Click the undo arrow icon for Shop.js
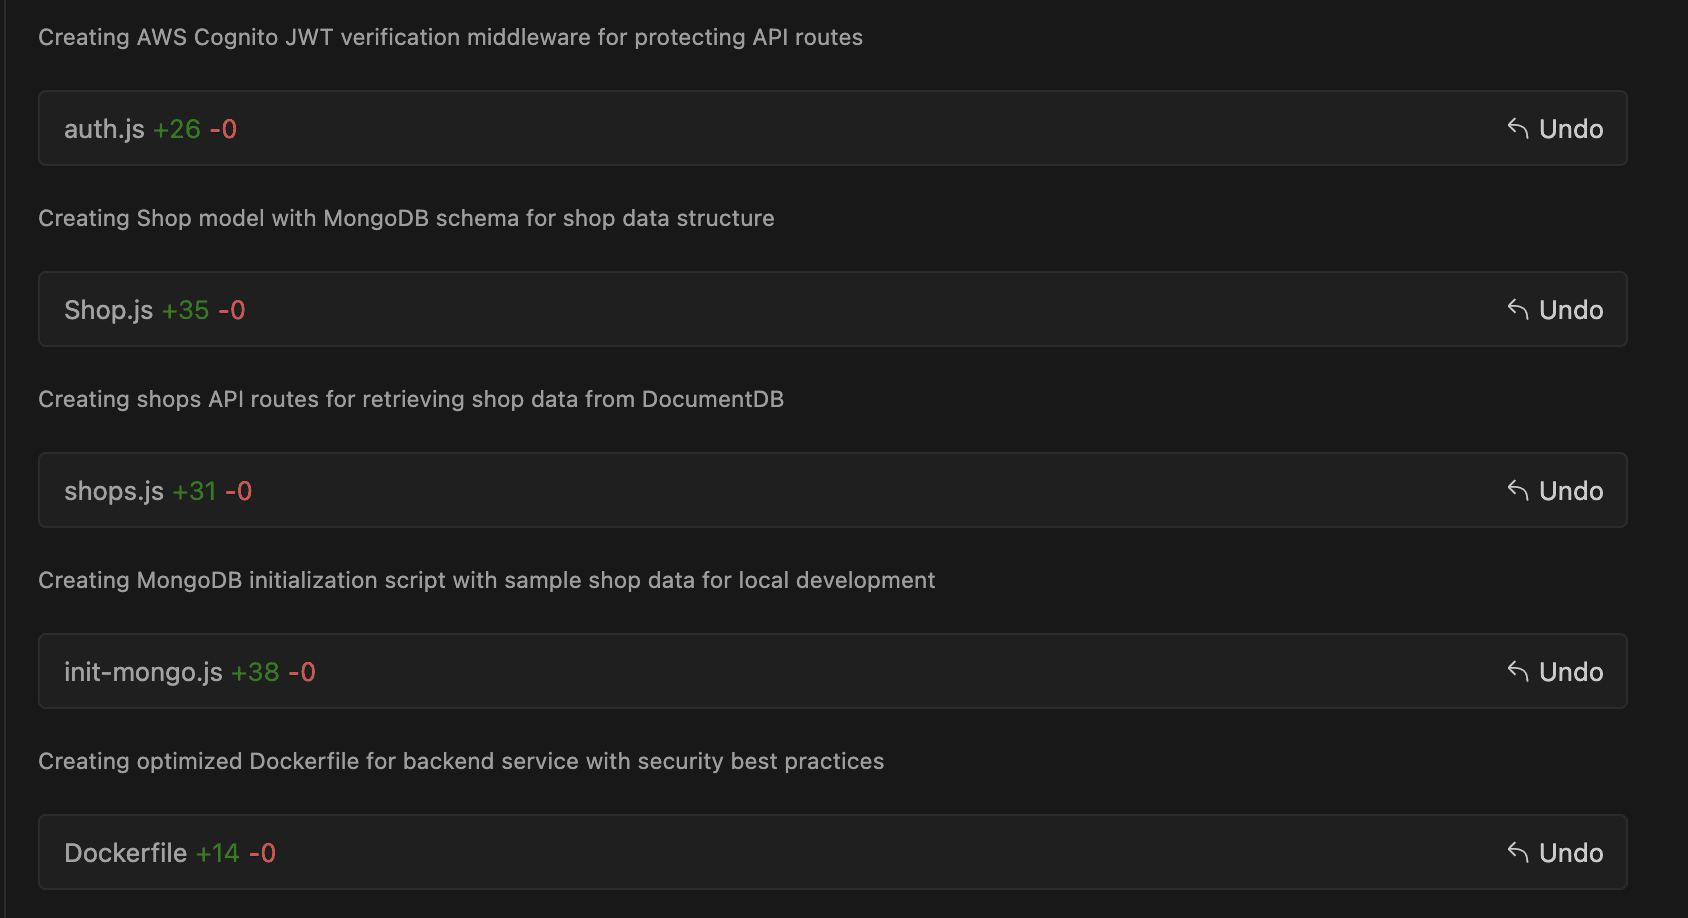 click(x=1518, y=310)
